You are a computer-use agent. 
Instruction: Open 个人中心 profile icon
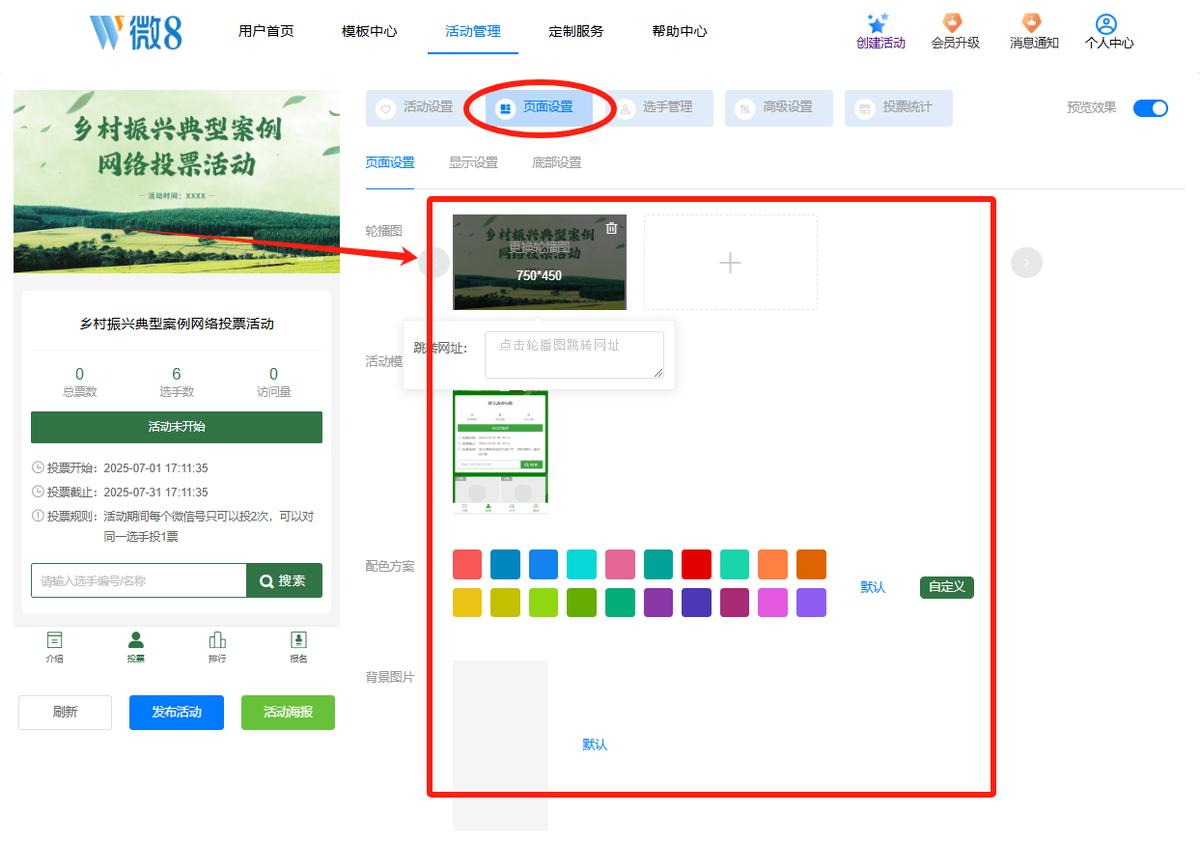click(x=1106, y=24)
